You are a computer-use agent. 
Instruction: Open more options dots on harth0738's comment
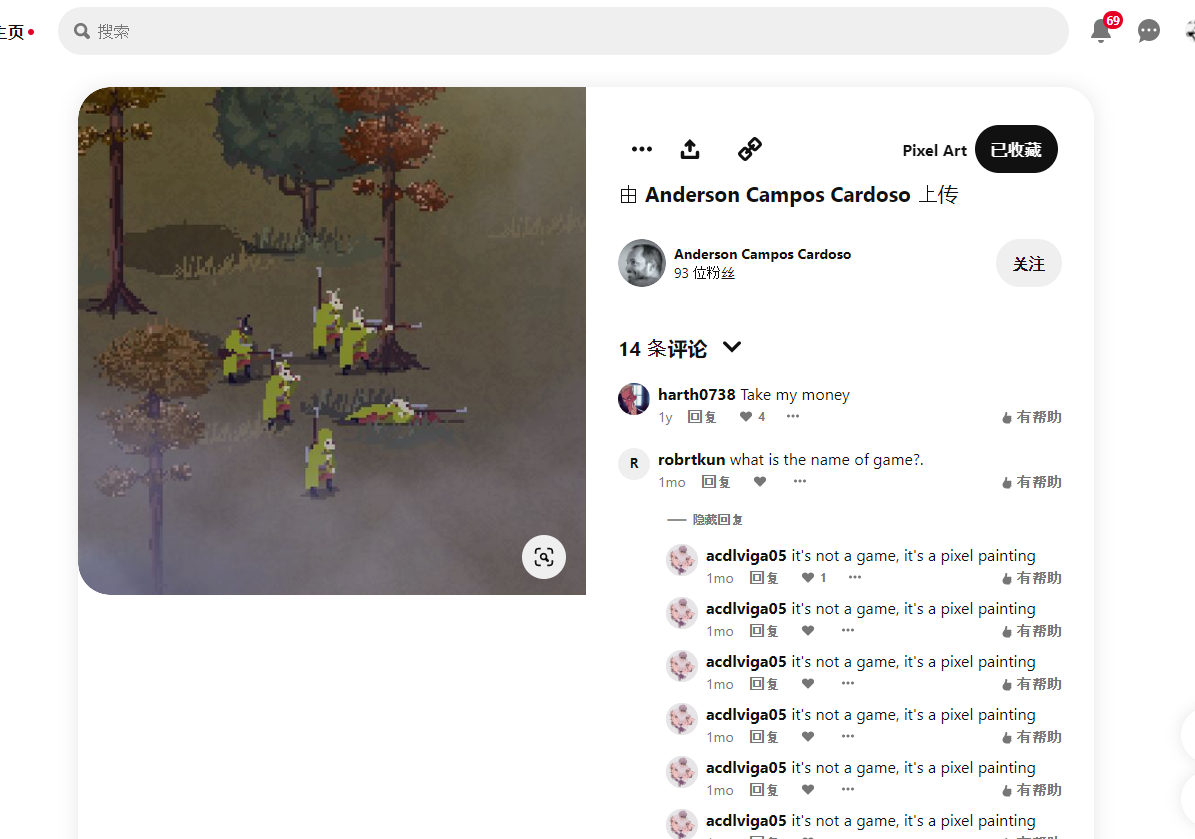(x=793, y=416)
